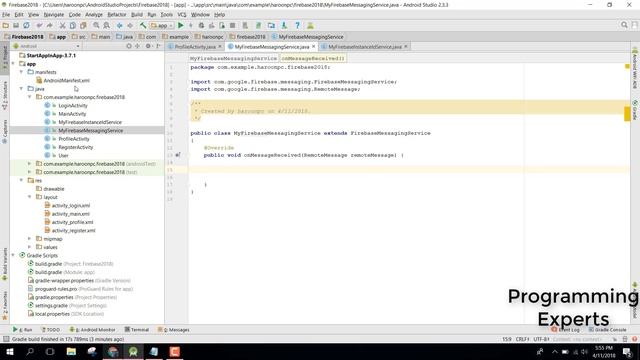Click the CRLF line separator status entry
The image size is (640, 360).
pyautogui.click(x=522, y=339)
